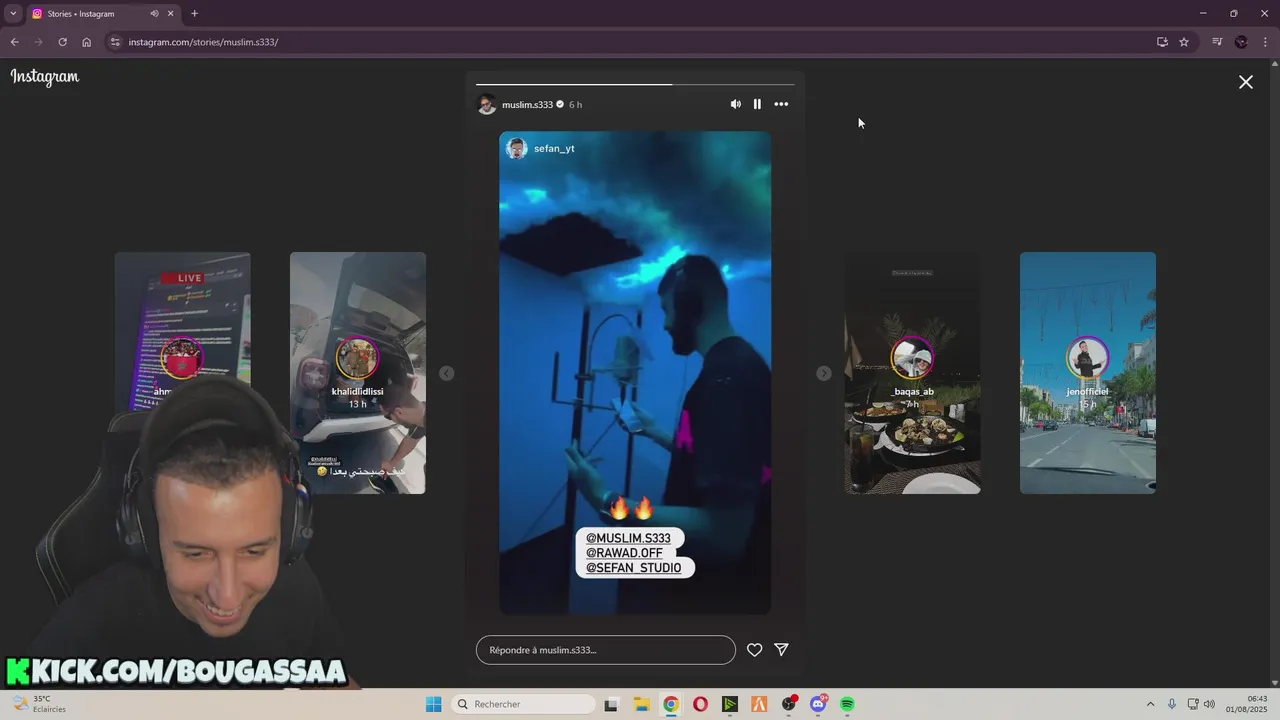1280x720 pixels.
Task: Open the browser home page
Action: pyautogui.click(x=86, y=42)
